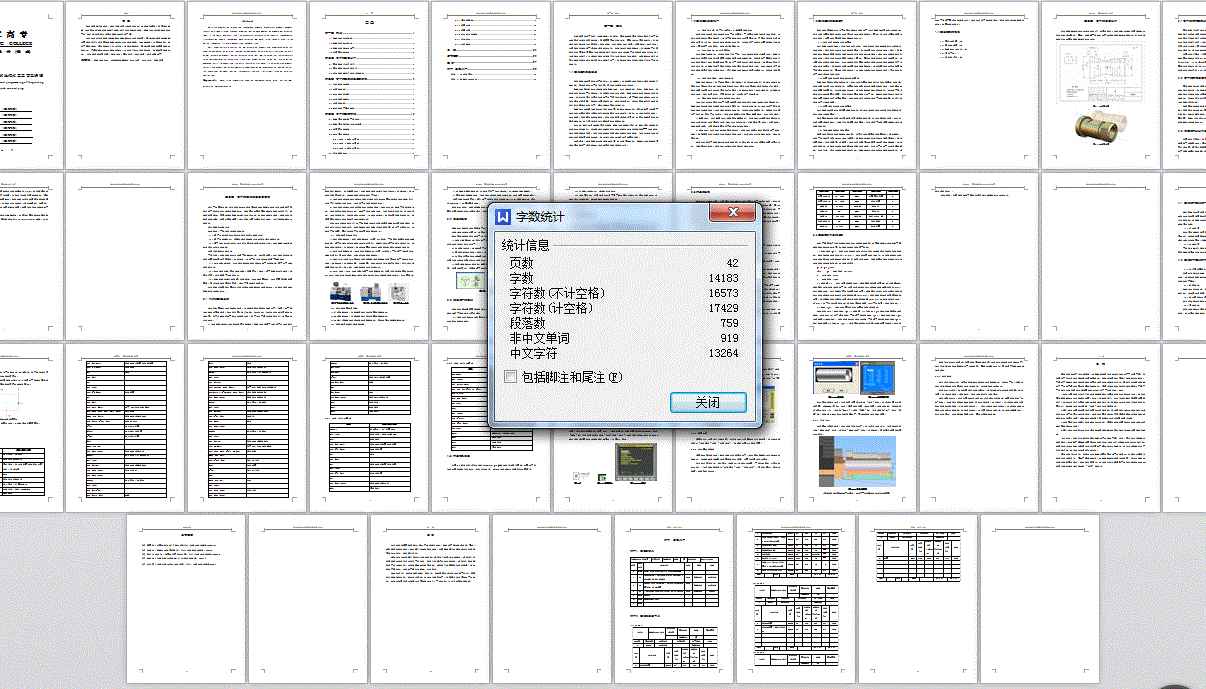Click the 统计信息 group heading
This screenshot has height=689, width=1206.
[x=525, y=244]
